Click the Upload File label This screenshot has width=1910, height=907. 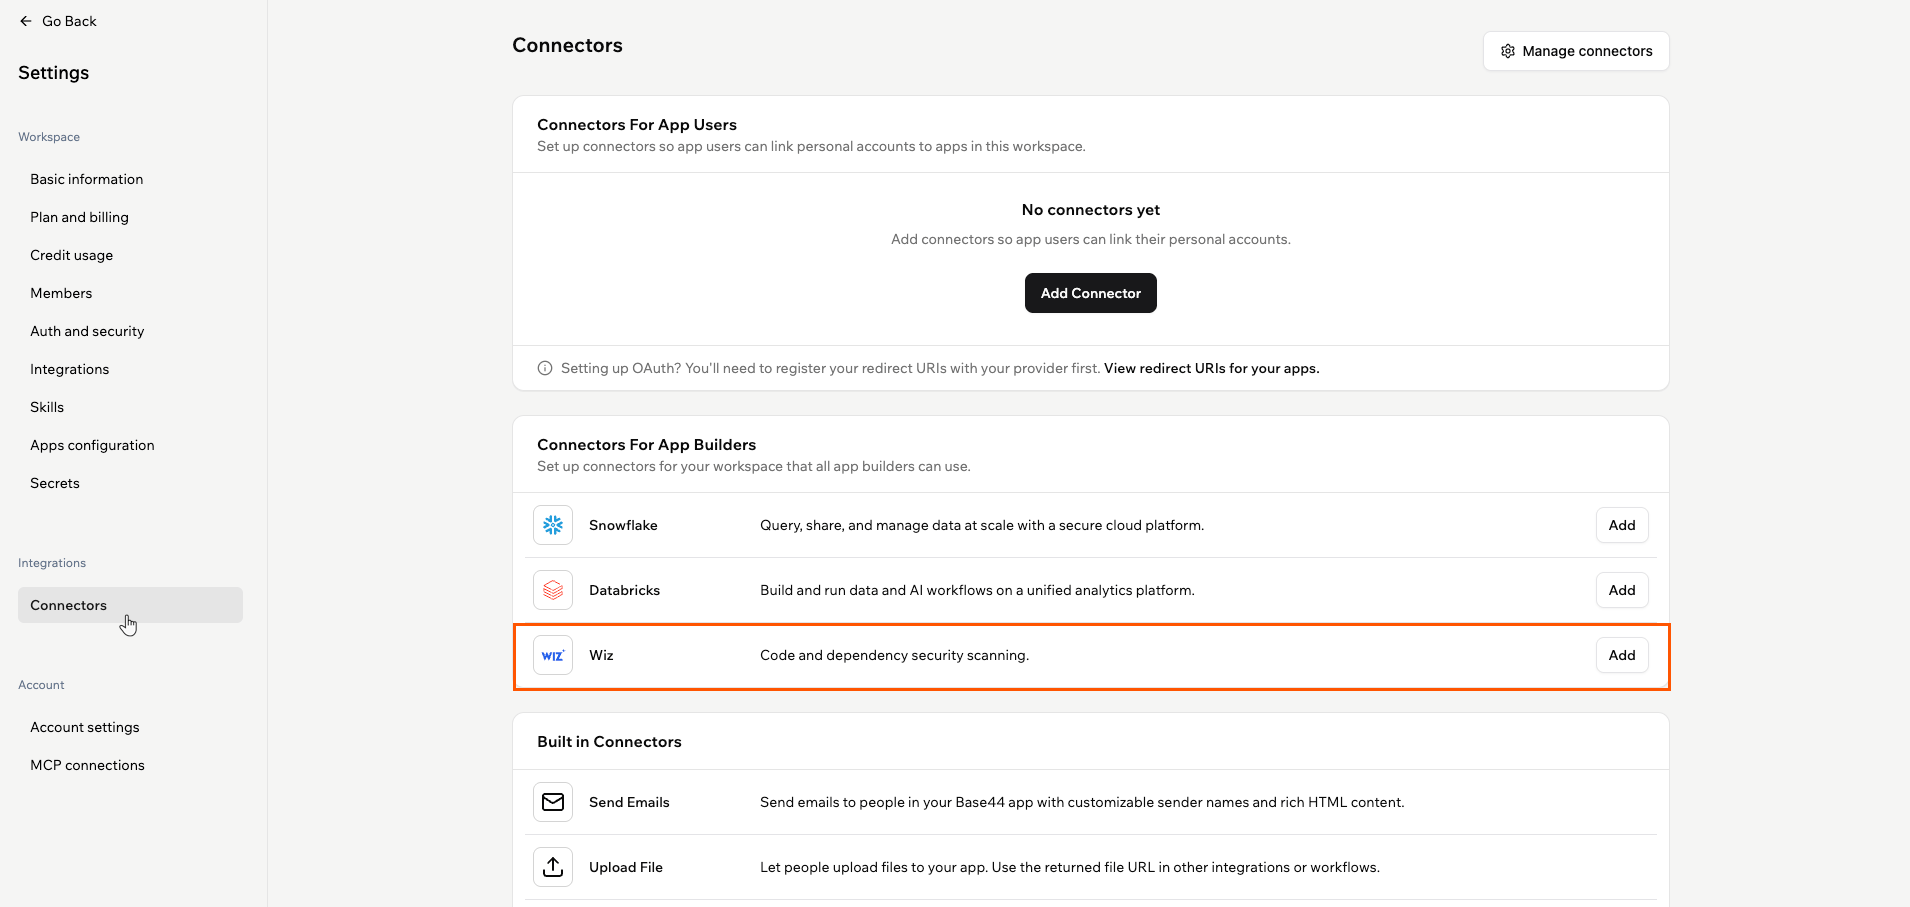[x=626, y=867]
